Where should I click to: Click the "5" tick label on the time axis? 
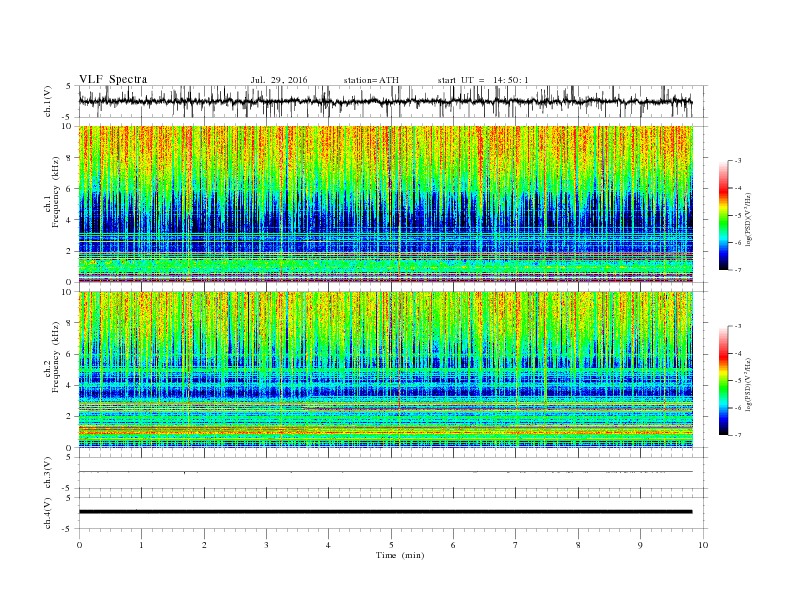coord(391,545)
